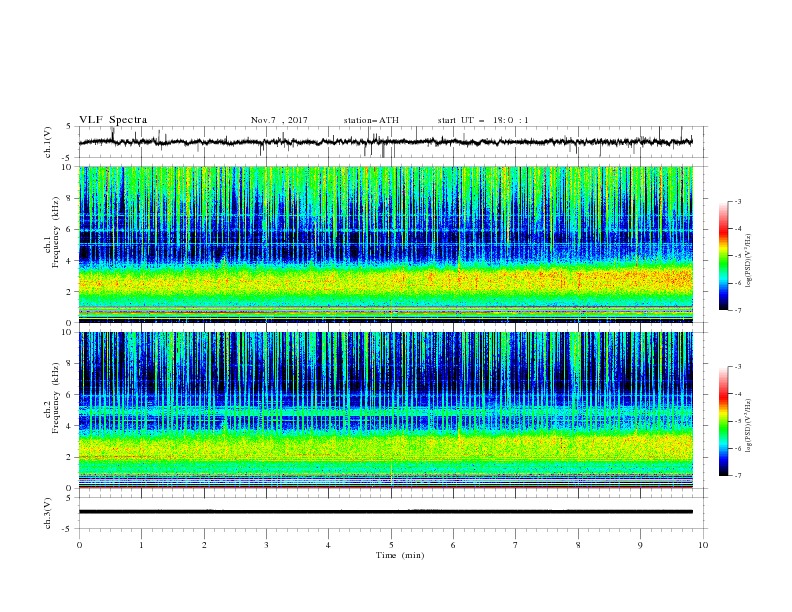This screenshot has width=792, height=612.
Task: Click the ch.2 spectrogram panel
Action: tap(385, 410)
